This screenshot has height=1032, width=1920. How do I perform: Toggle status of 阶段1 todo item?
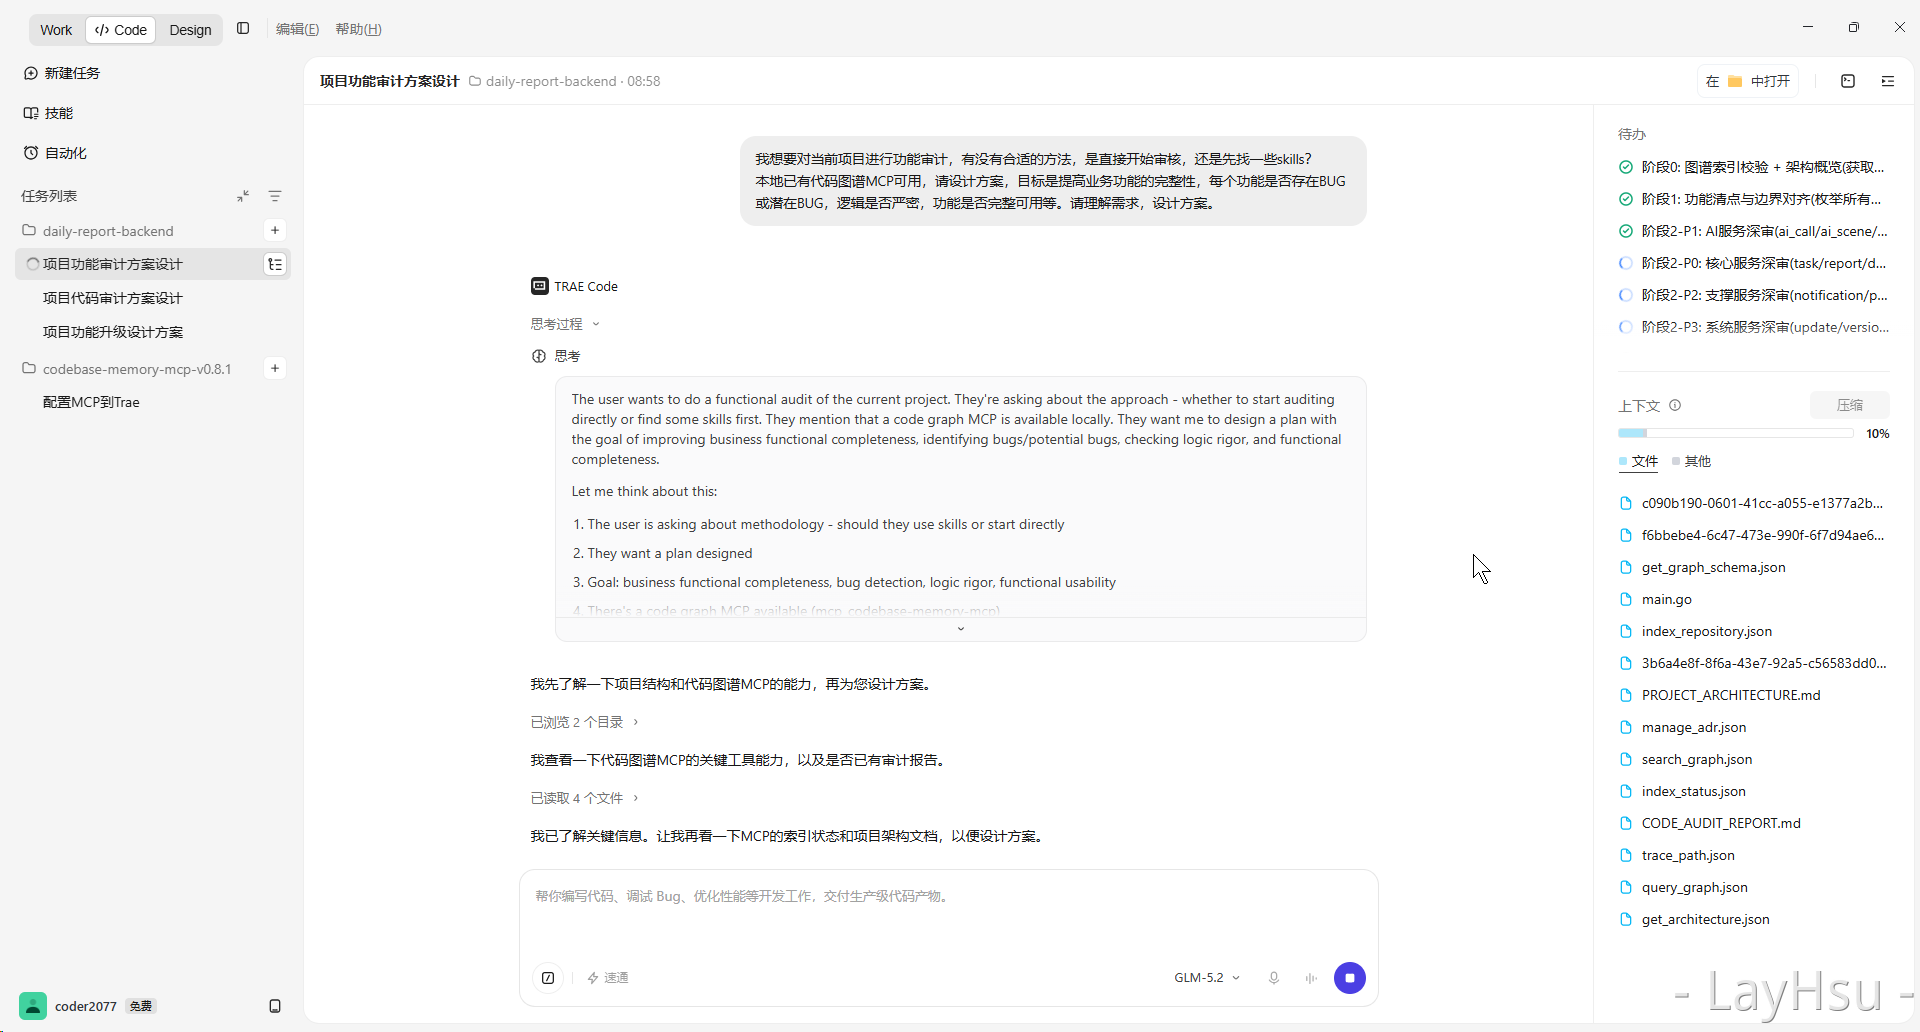pyautogui.click(x=1626, y=199)
